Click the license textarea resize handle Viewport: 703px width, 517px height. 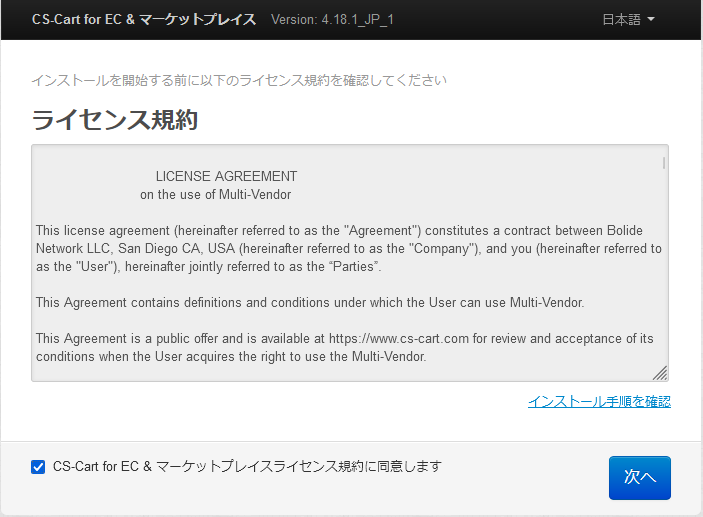(661, 374)
